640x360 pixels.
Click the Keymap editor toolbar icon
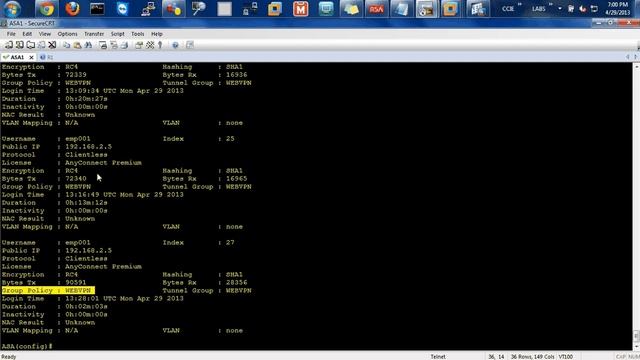point(150,45)
